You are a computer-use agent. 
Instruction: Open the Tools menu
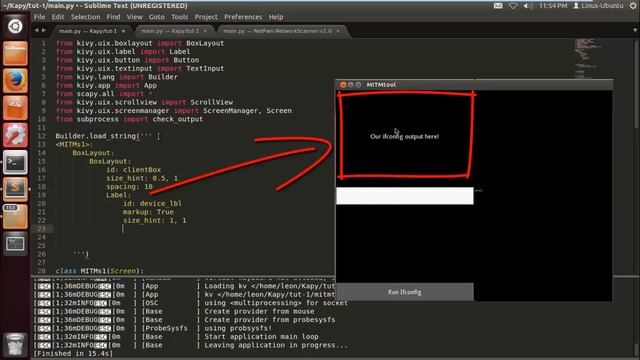180,17
